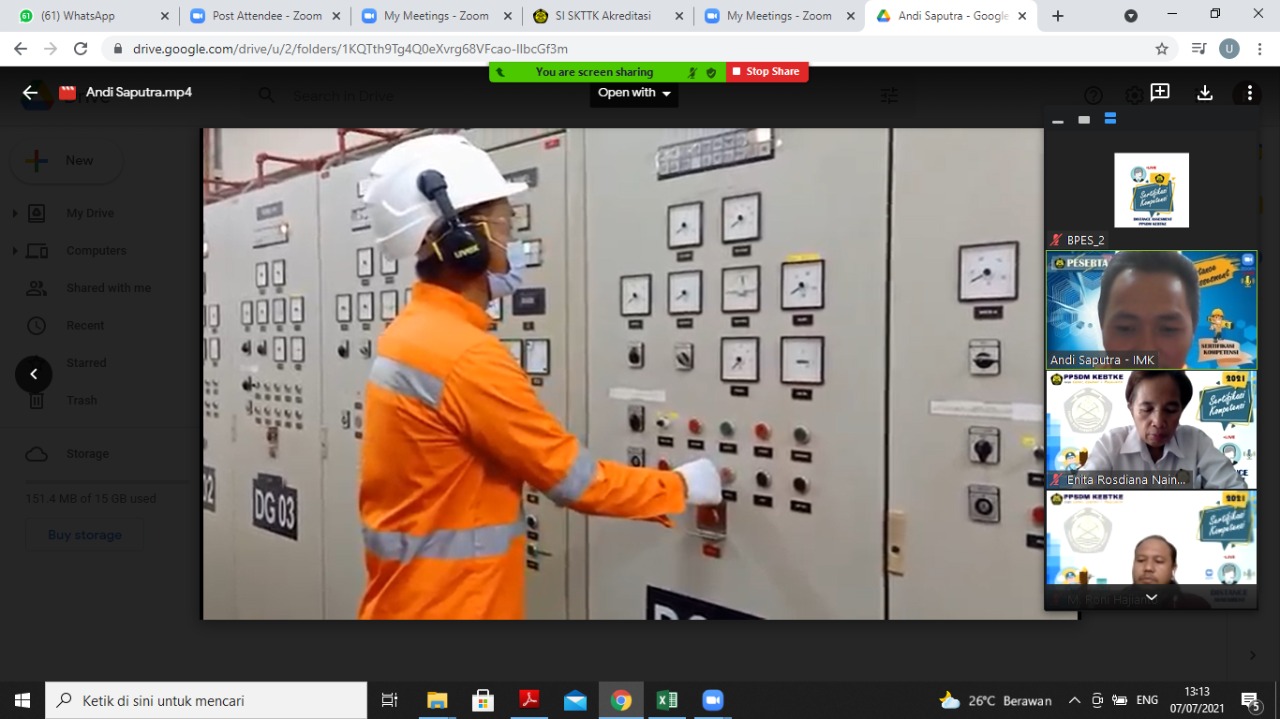Open the 'Open with' dropdown
1280x719 pixels.
634,93
